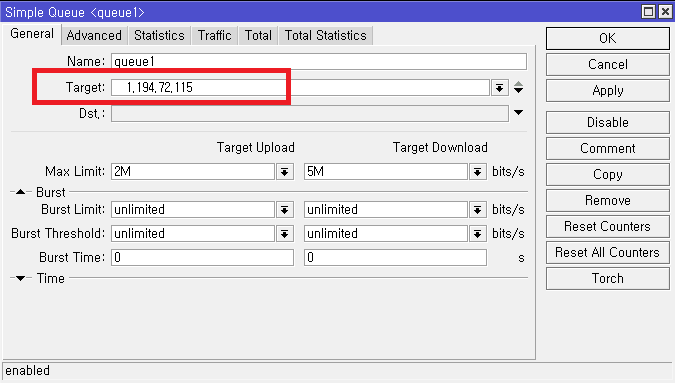Open the Traffic tab
This screenshot has height=383, width=675.
(x=214, y=35)
